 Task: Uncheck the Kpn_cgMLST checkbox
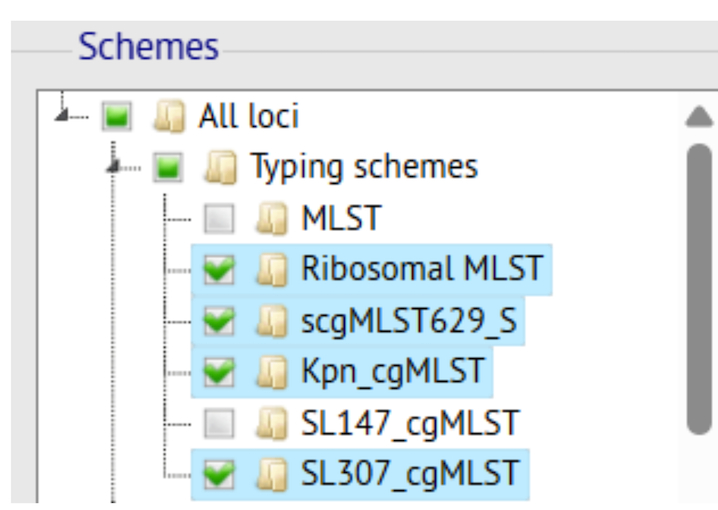219,371
